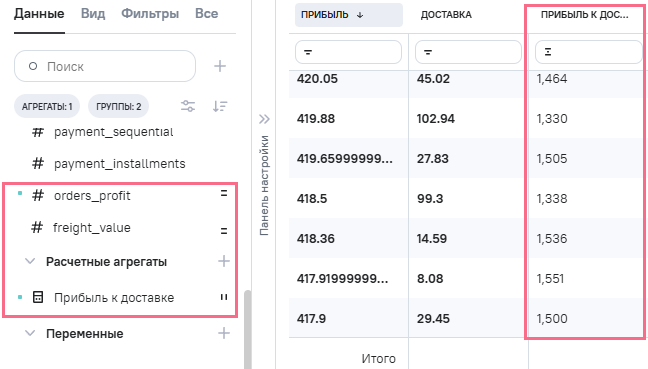Viewport: 648px width, 369px height.
Task: Click the cell 27.83
Action: click(432, 159)
